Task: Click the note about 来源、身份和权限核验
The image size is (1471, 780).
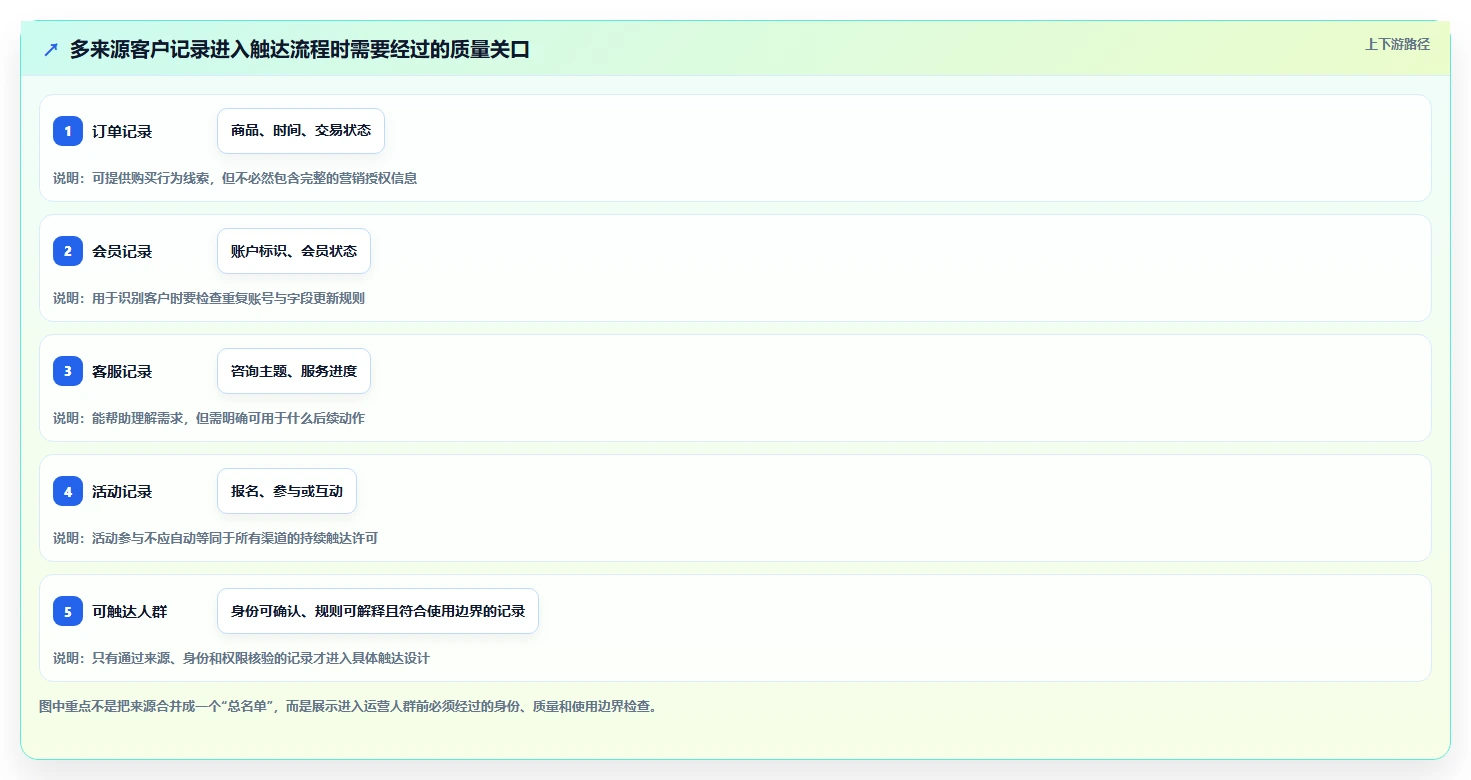Action: [x=241, y=658]
